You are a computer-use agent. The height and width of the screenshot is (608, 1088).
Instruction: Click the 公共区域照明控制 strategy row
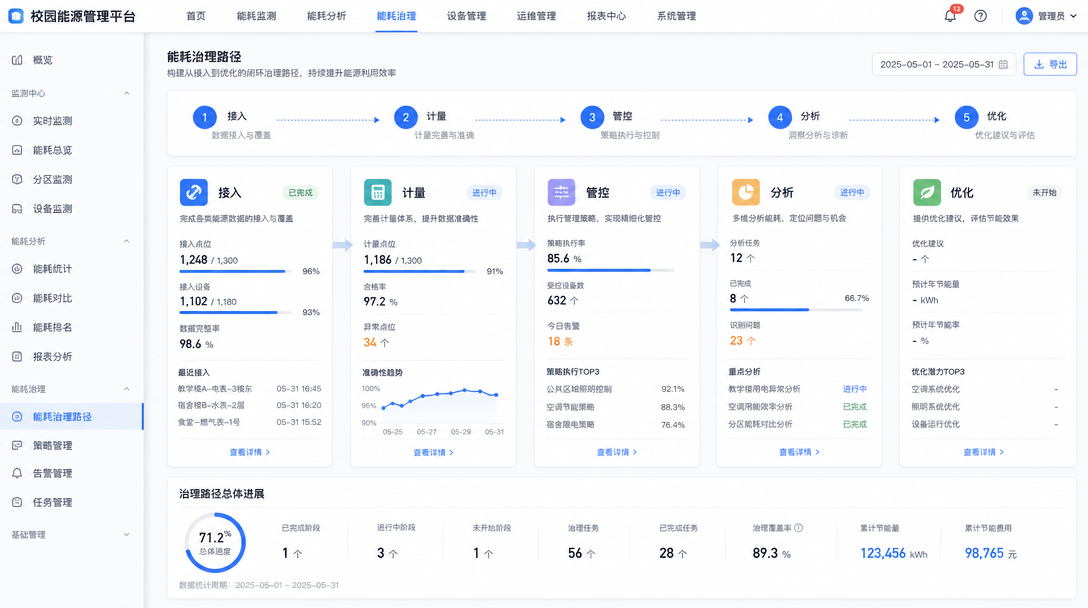[615, 389]
